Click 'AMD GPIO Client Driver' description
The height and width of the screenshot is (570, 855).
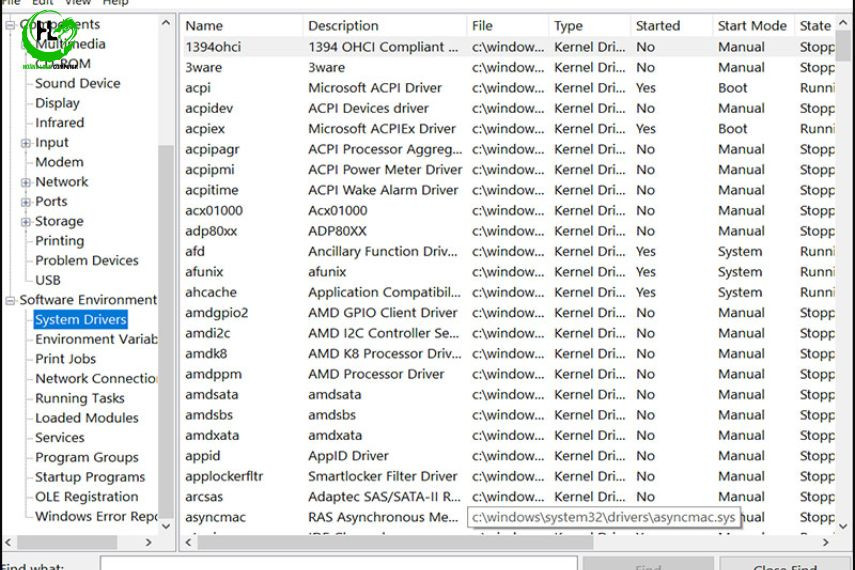tap(382, 313)
